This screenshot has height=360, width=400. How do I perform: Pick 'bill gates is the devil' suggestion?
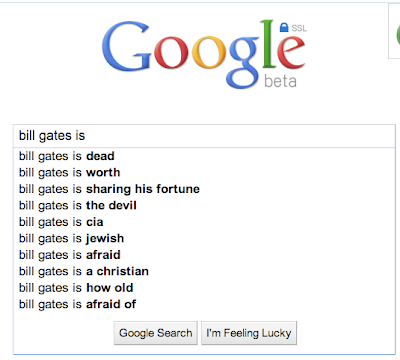[x=204, y=205]
